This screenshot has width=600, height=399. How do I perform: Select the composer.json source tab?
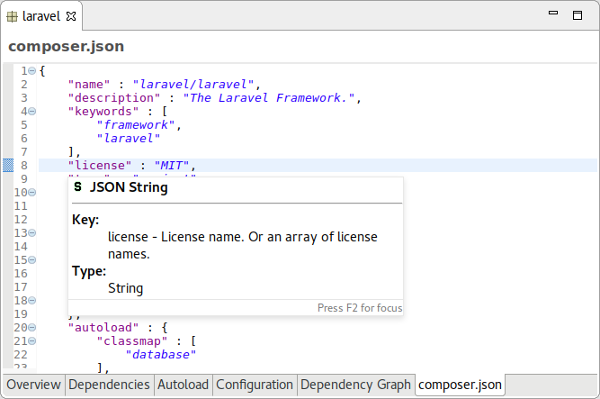coord(460,384)
